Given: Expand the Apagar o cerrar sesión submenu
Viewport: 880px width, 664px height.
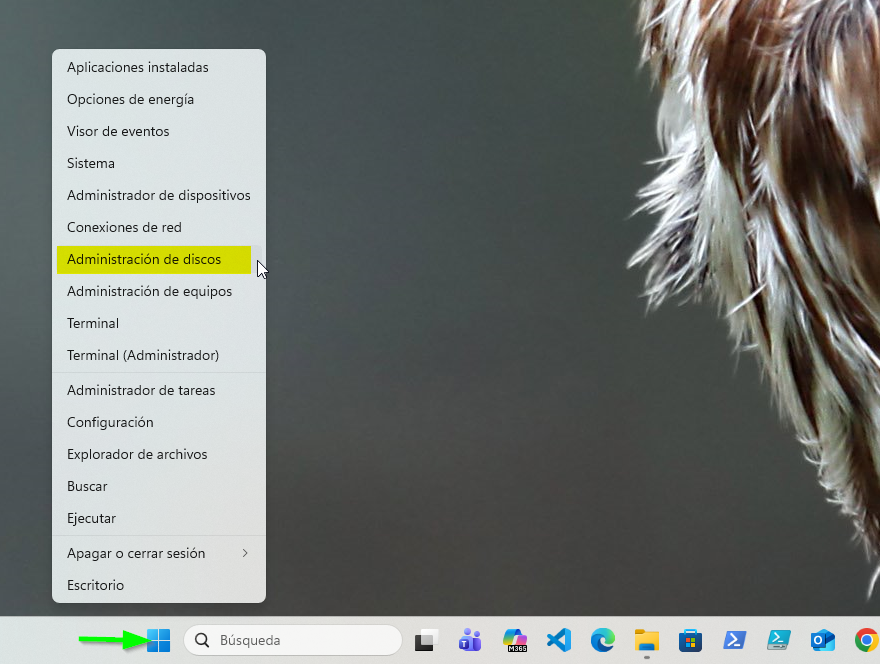Looking at the screenshot, I should pos(135,553).
